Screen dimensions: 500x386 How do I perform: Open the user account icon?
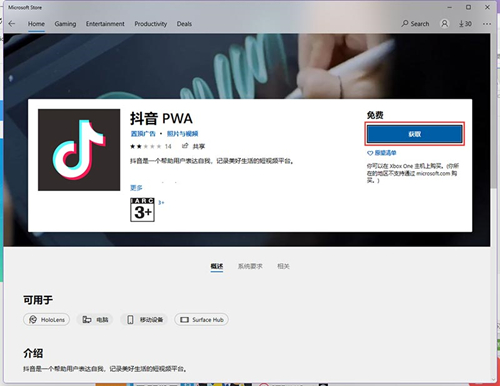[x=445, y=24]
